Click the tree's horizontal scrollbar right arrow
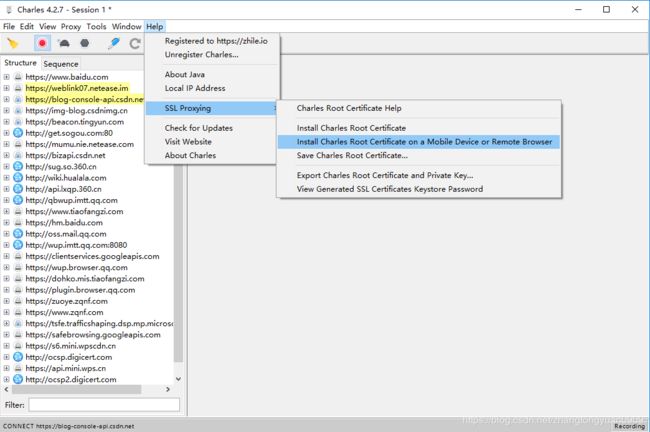Viewport: 650px width, 432px height. pyautogui.click(x=168, y=389)
